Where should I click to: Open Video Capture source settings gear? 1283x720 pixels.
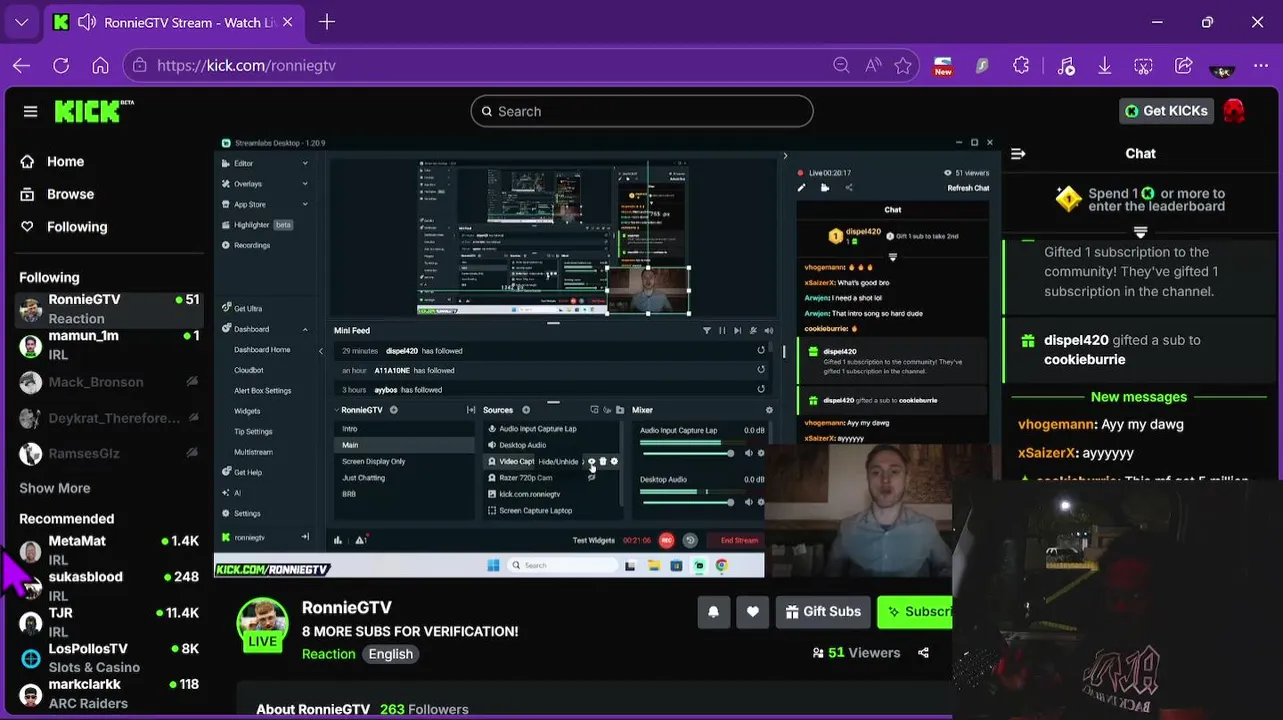coord(614,461)
